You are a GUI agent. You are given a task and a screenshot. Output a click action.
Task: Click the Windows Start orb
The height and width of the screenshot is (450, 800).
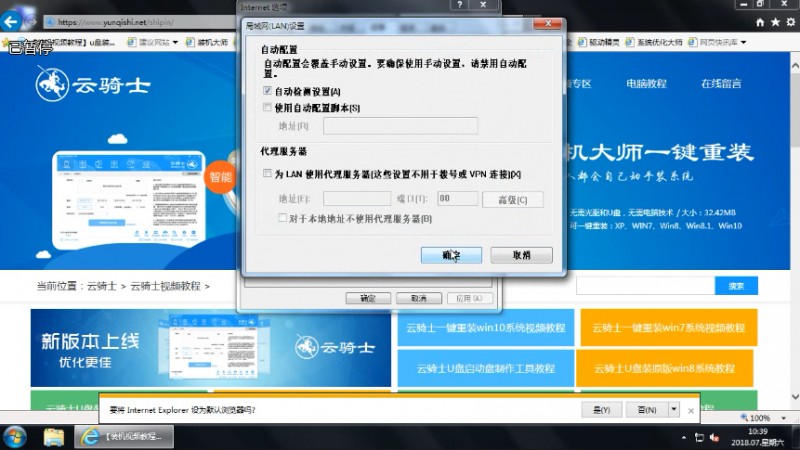click(15, 437)
